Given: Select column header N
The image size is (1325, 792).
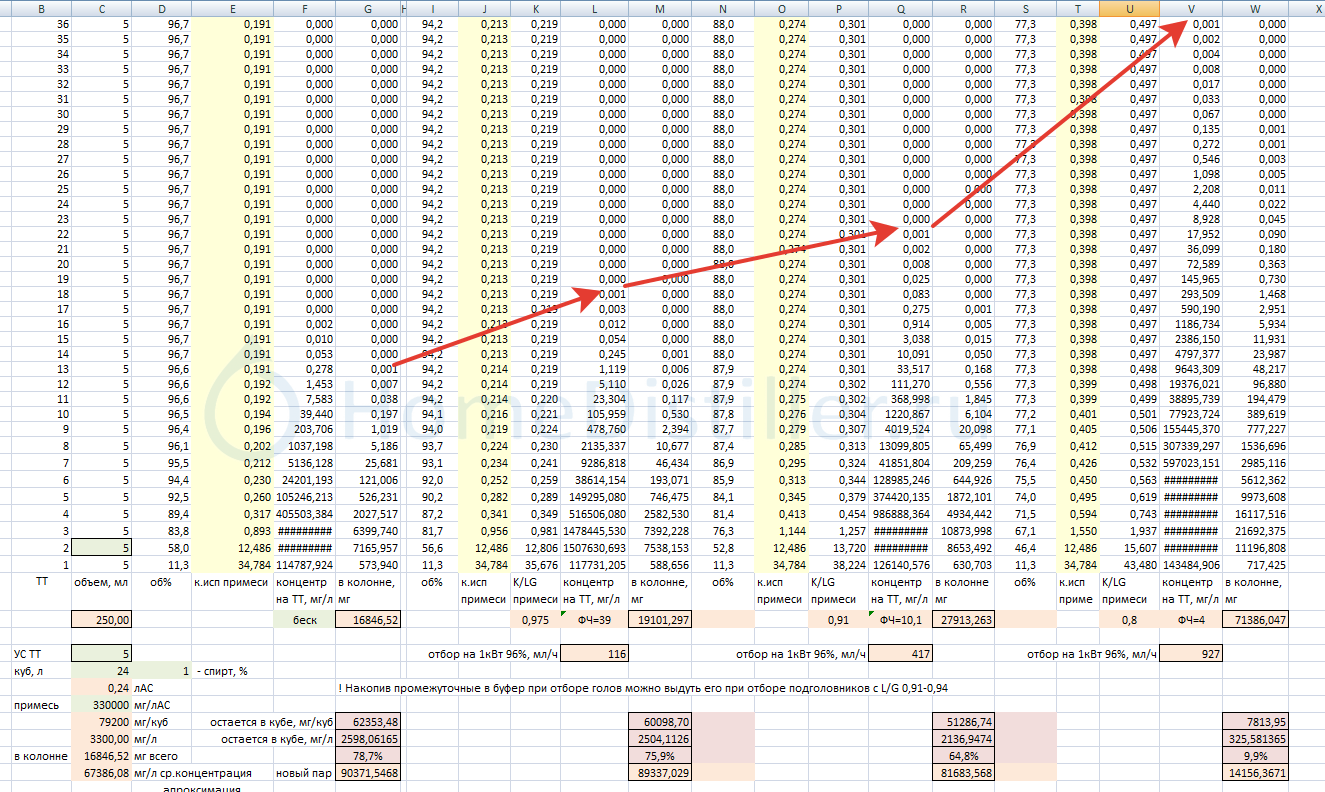Looking at the screenshot, I should (722, 7).
